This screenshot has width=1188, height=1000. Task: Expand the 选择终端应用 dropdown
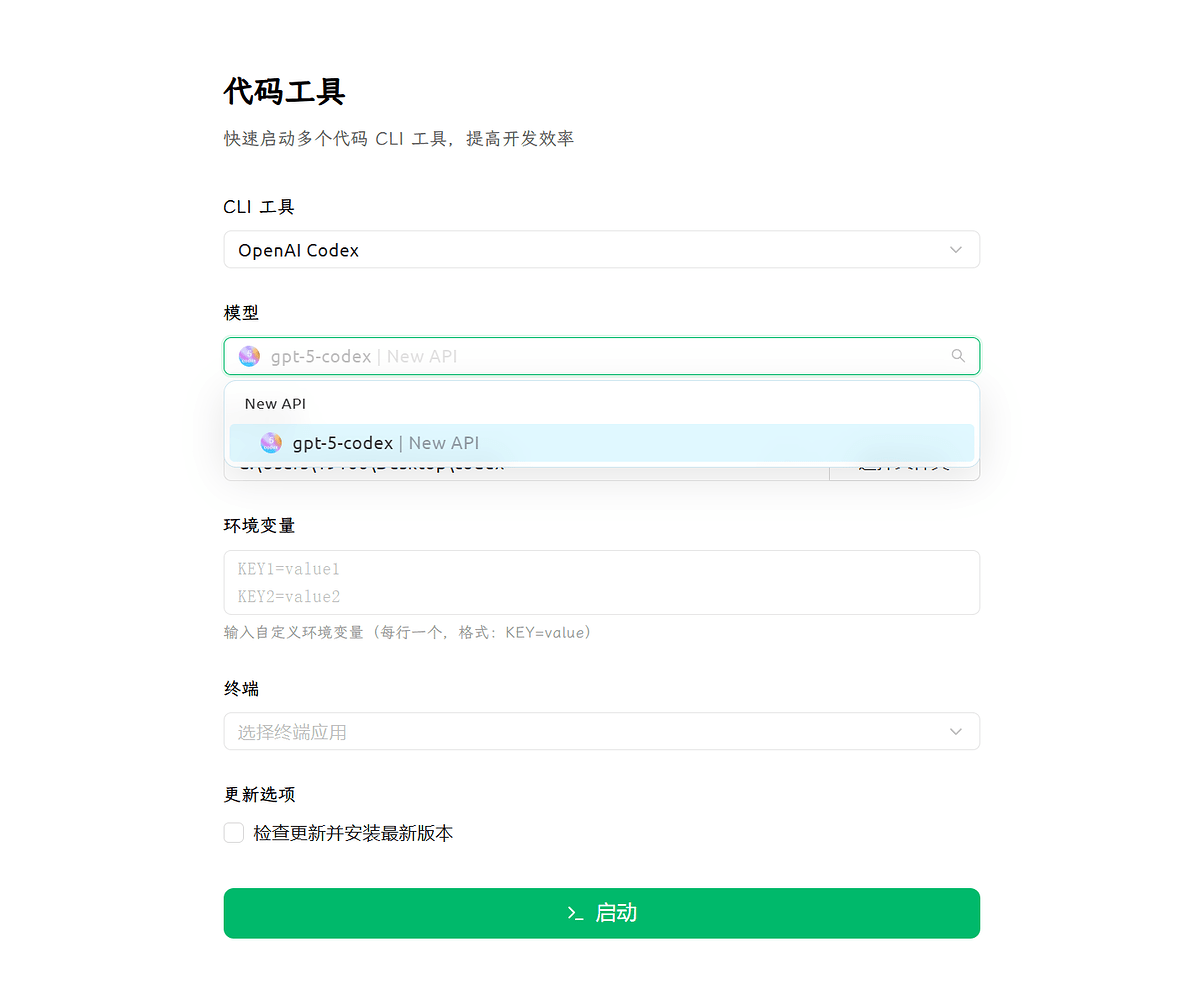coord(602,731)
